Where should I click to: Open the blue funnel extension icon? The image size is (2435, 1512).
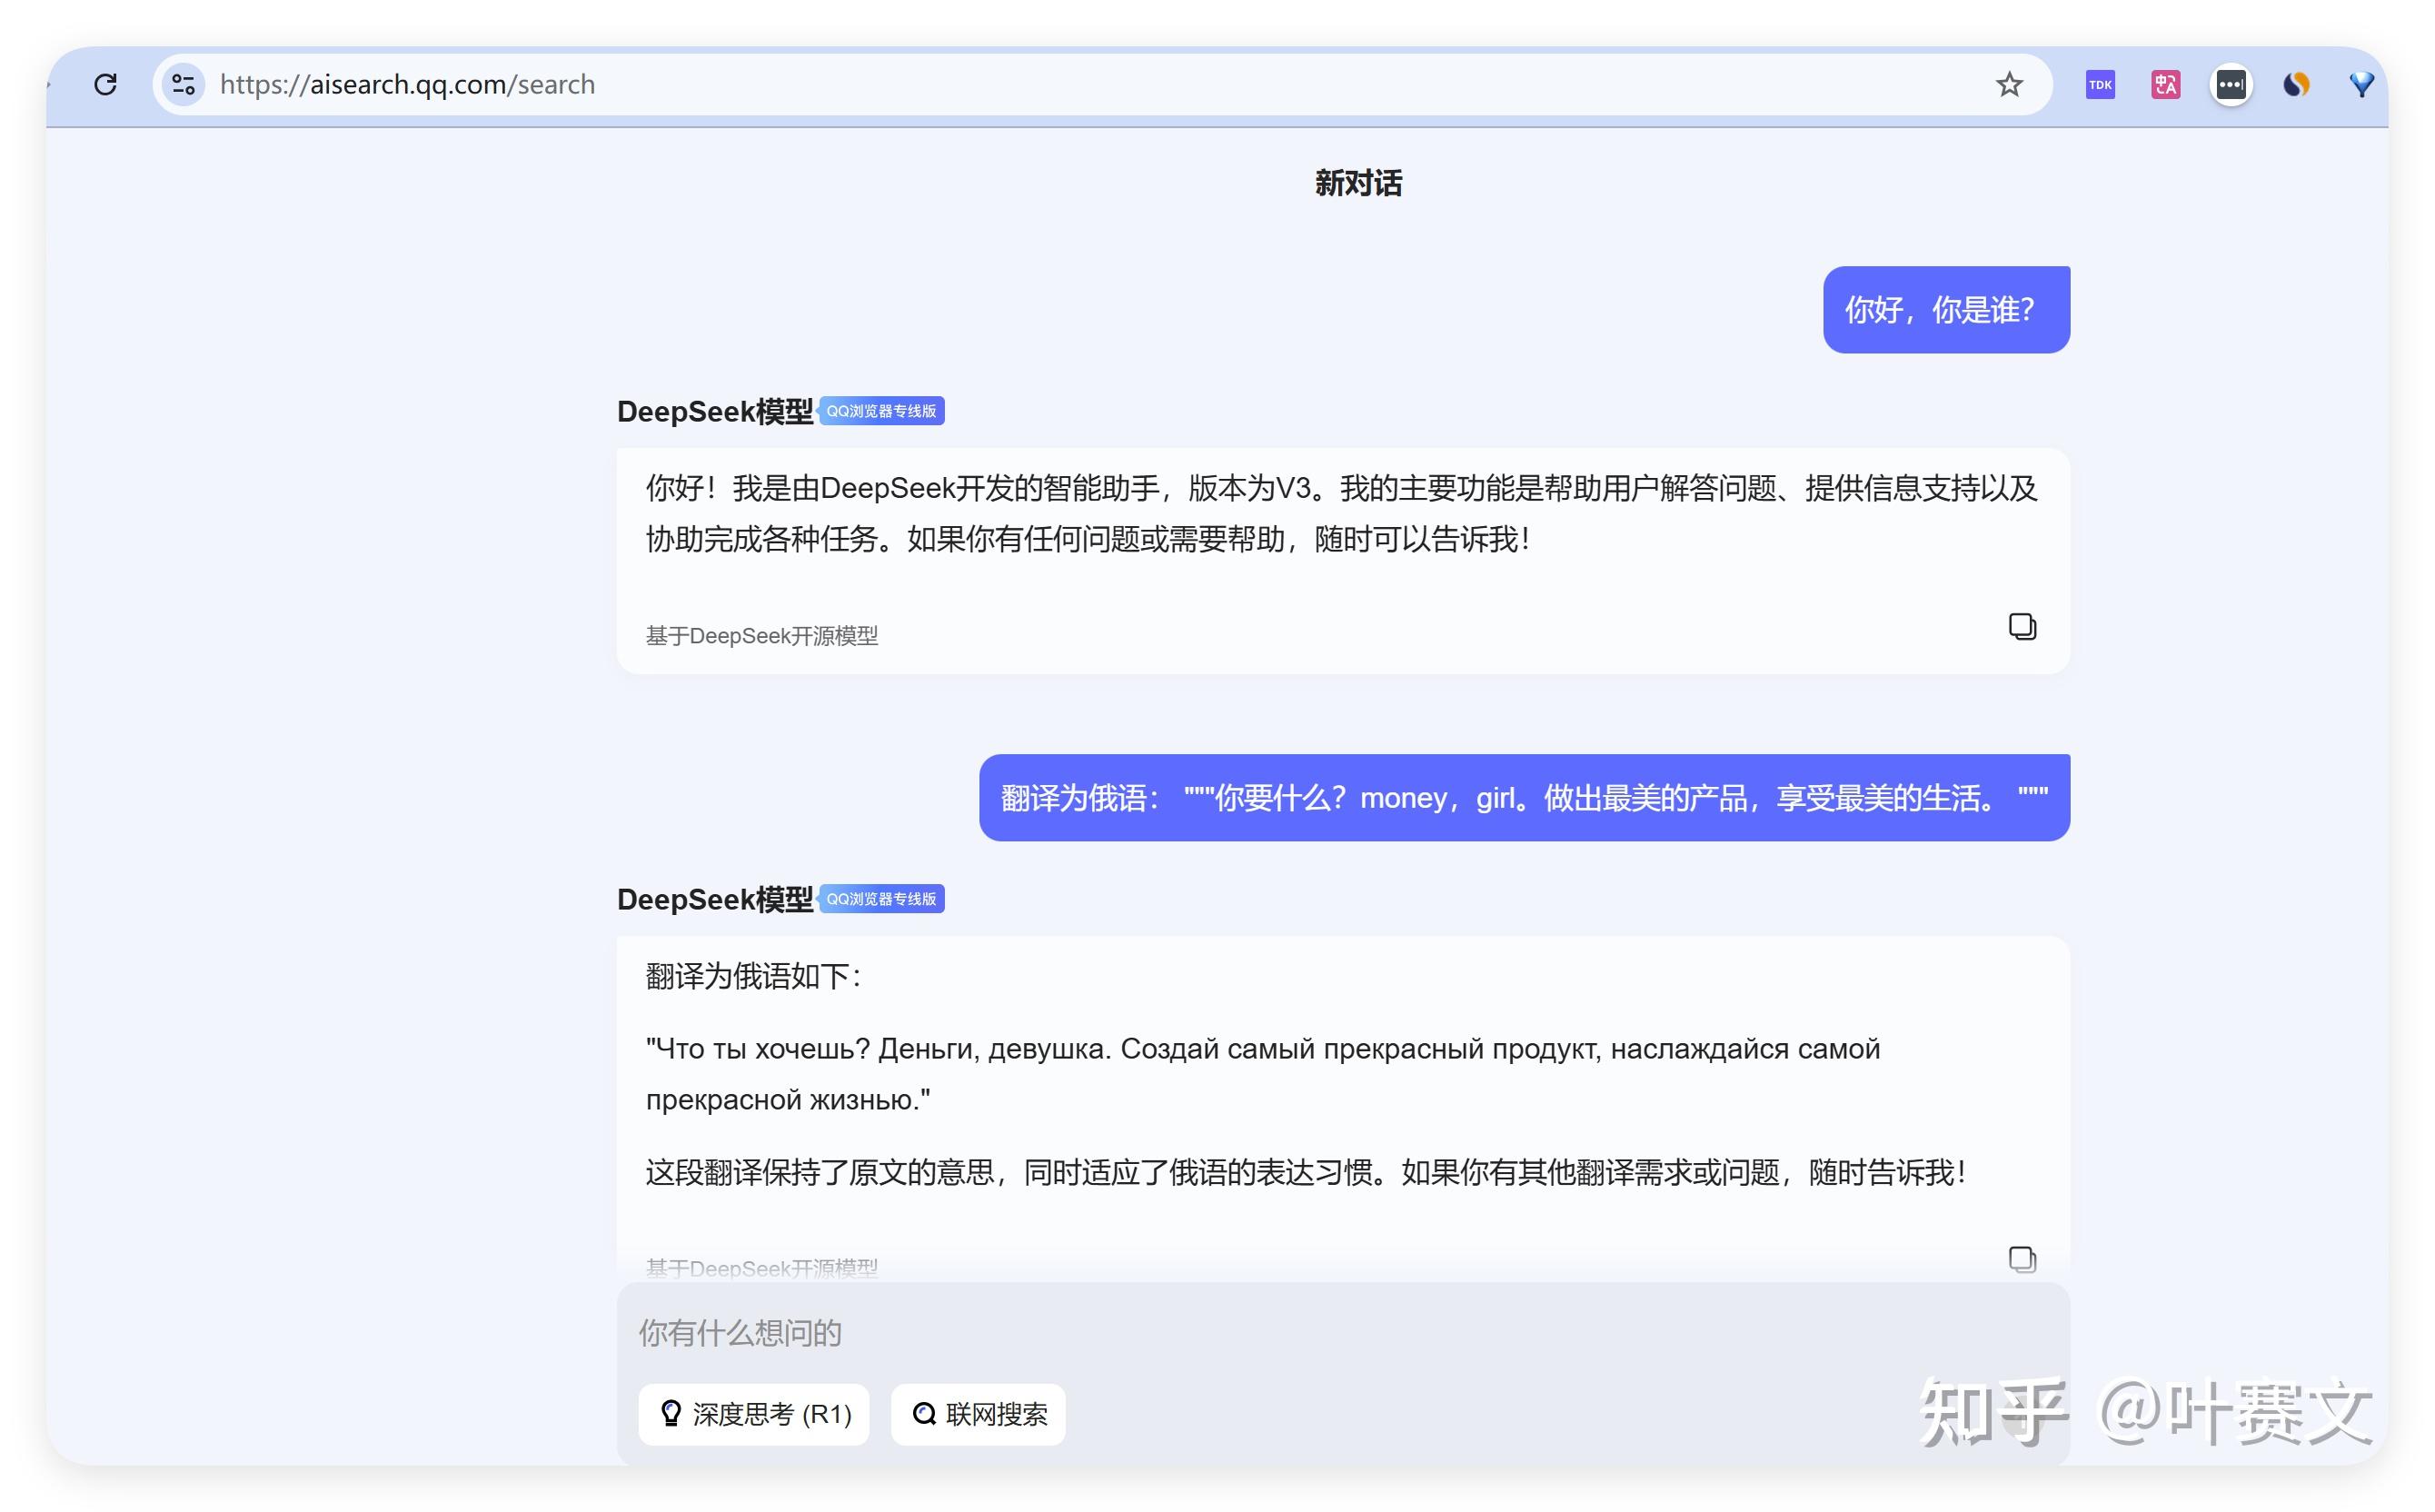[2361, 85]
